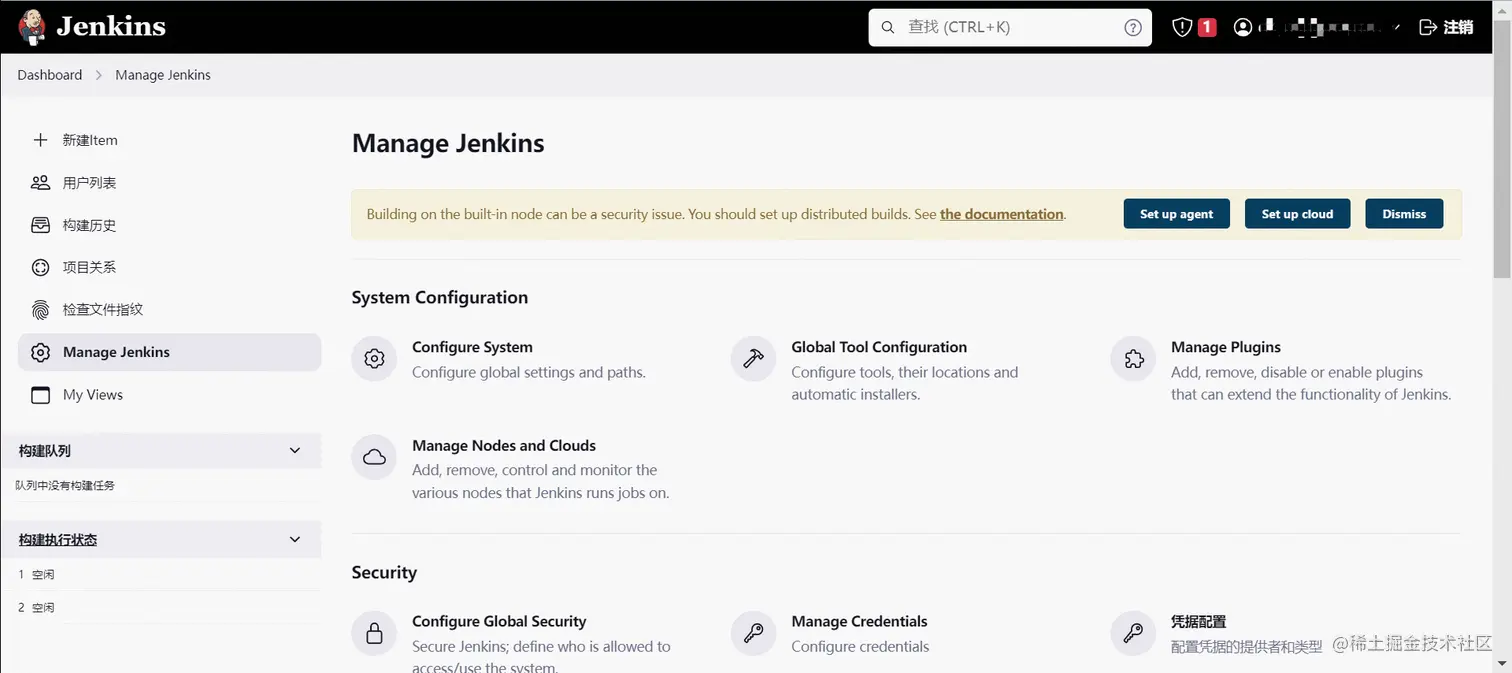Screen dimensions: 1512x673
Task: Click the Manage Nodes and Clouds cloud icon
Action: (375, 457)
